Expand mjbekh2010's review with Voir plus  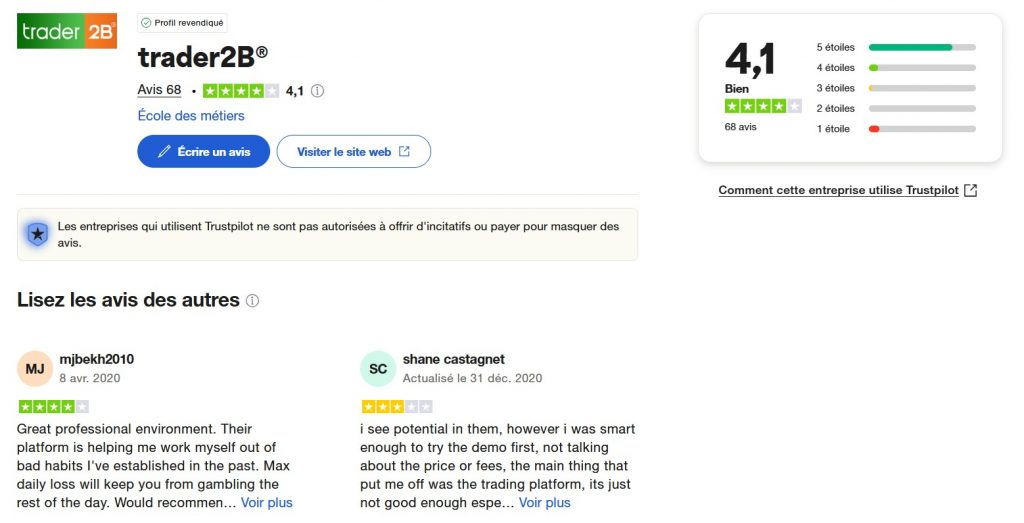click(267, 503)
